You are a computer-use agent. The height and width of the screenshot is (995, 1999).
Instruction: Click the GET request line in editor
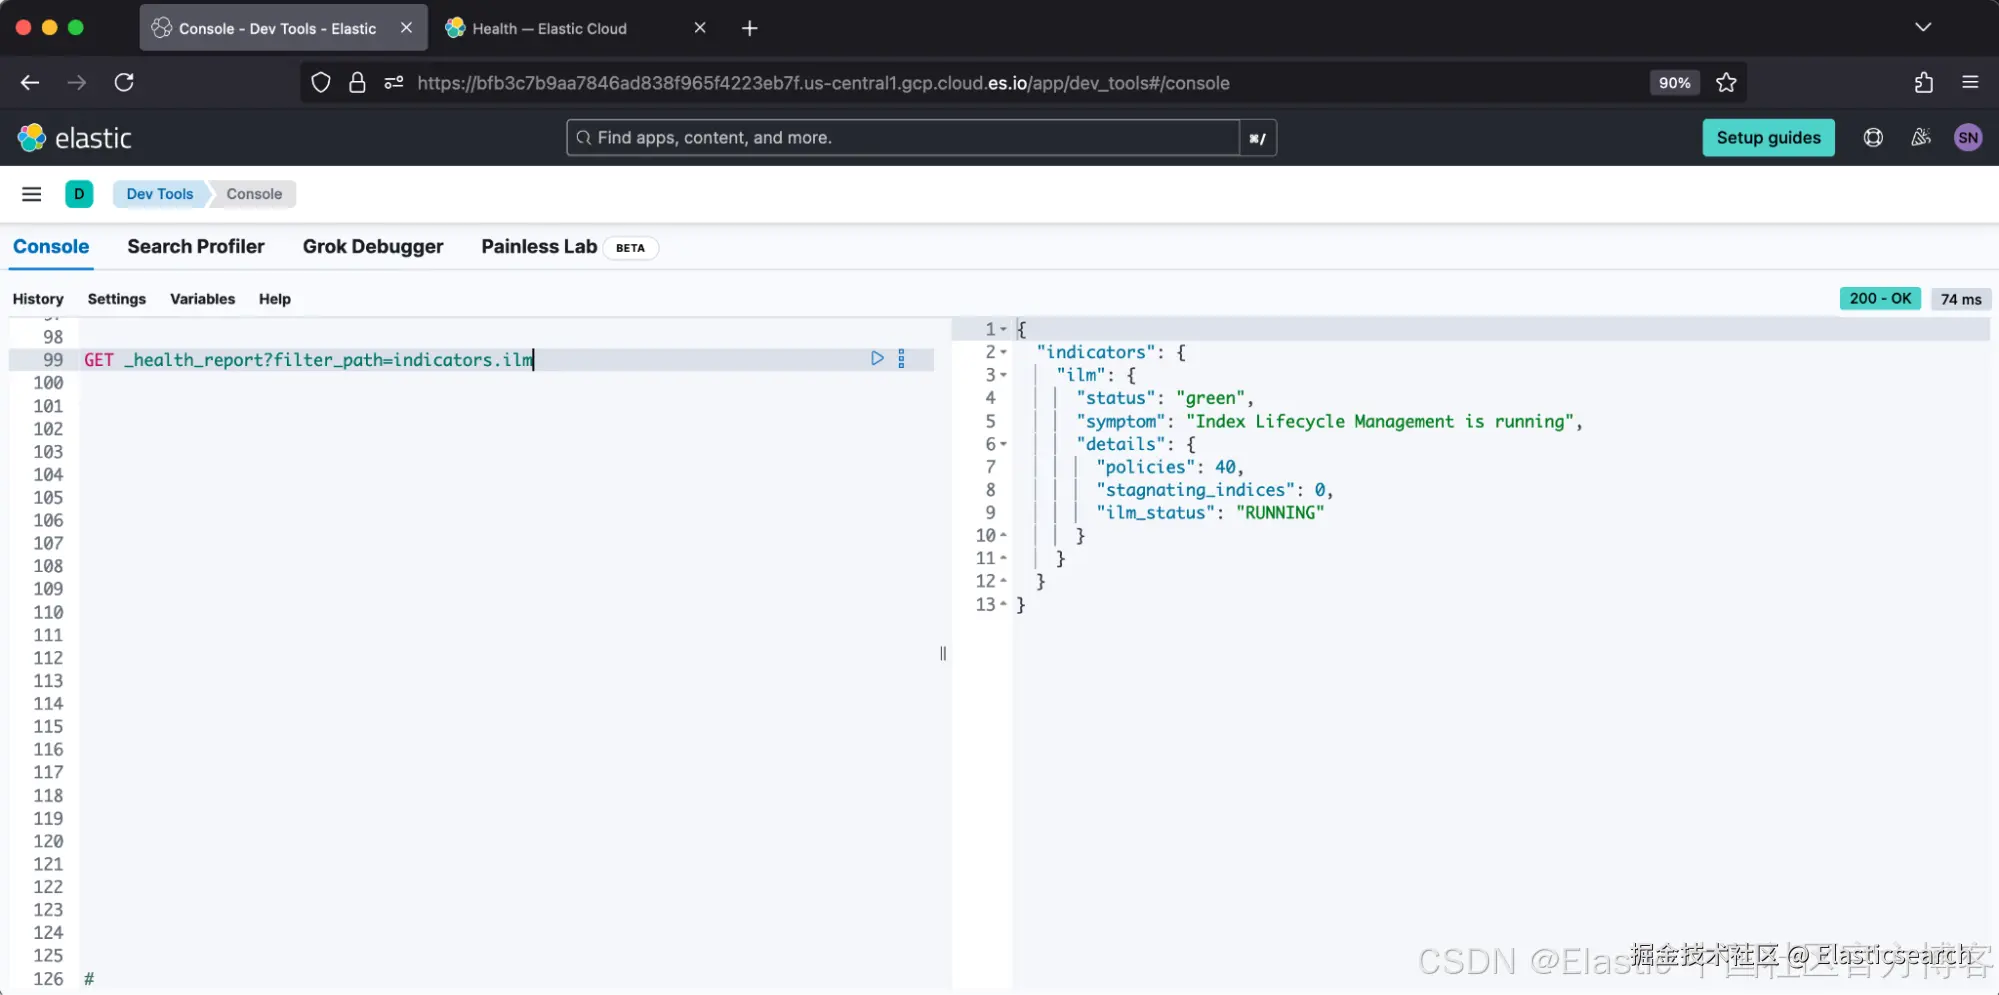click(x=309, y=360)
